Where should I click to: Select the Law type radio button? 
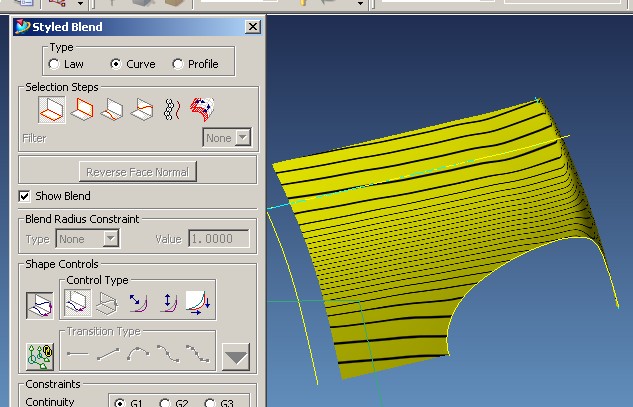pos(54,64)
